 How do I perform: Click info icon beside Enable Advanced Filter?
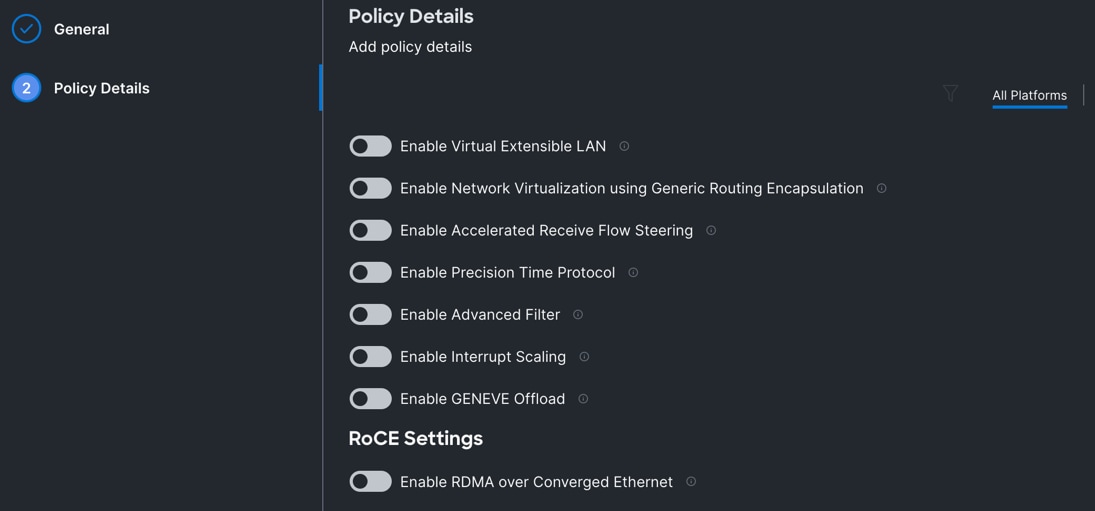click(578, 314)
